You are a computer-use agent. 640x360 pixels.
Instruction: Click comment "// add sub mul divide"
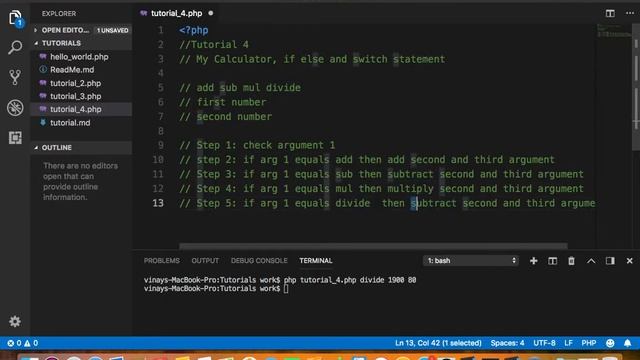pos(240,88)
